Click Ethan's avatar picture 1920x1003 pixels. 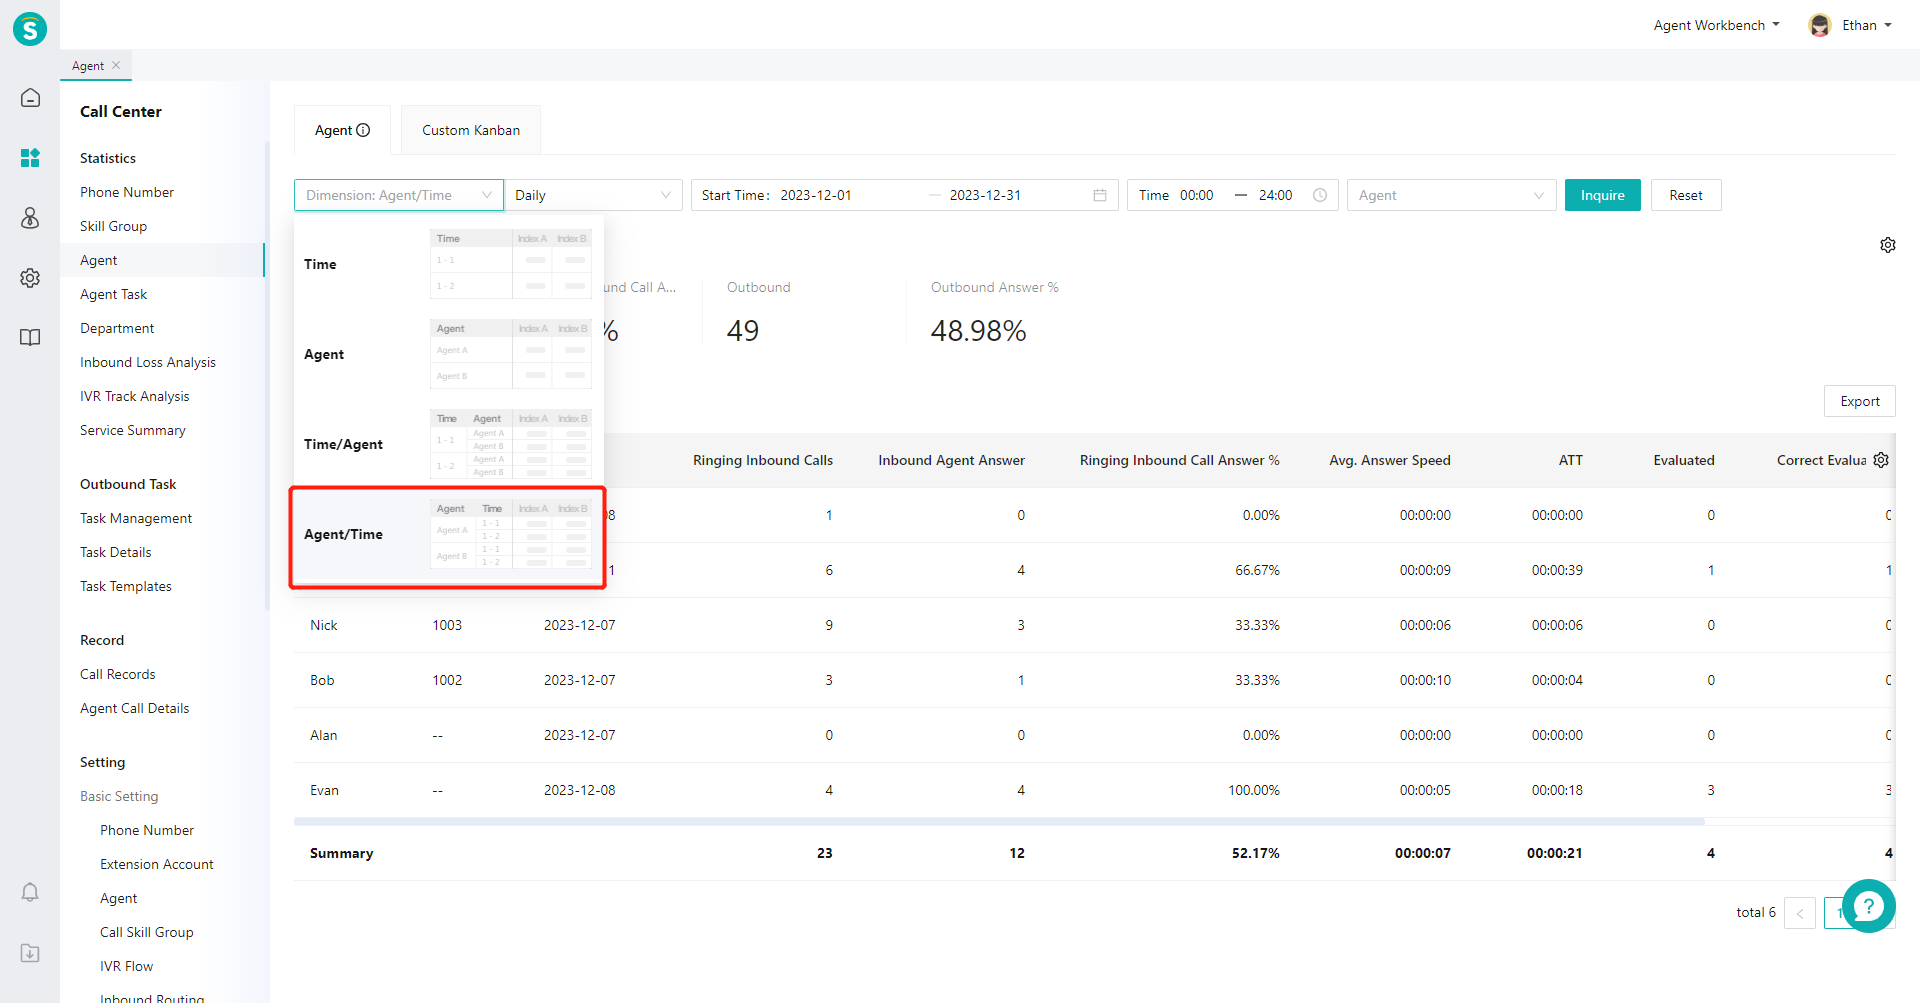point(1820,25)
